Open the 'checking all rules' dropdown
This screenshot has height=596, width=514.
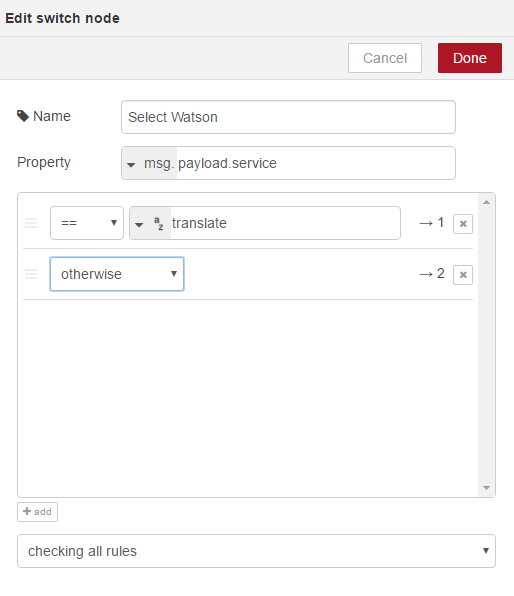[256, 551]
